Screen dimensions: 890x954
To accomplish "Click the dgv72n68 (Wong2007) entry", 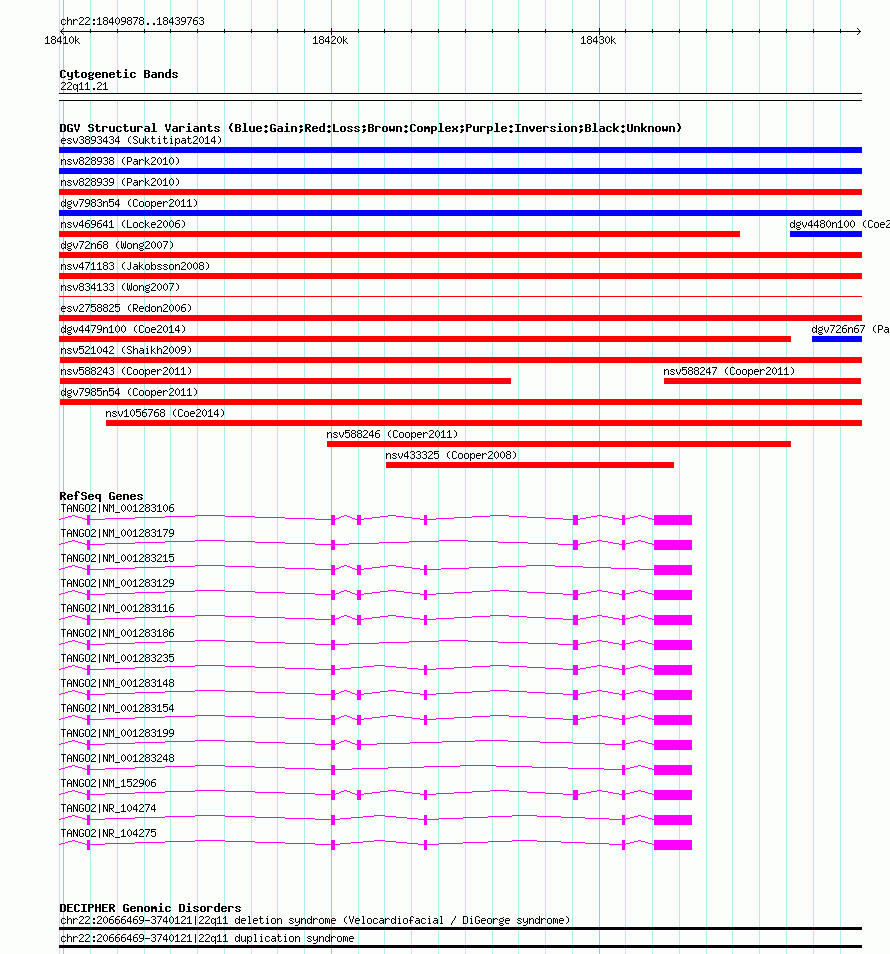I will (117, 245).
